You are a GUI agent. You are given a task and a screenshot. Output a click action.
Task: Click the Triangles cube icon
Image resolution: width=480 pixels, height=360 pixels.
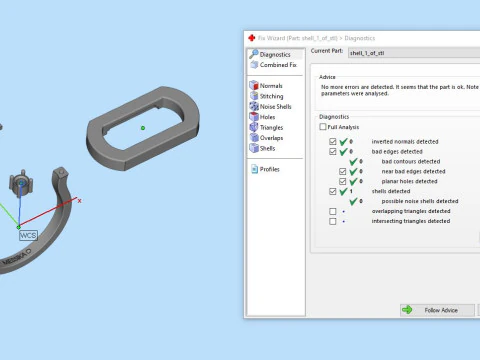[x=254, y=127]
